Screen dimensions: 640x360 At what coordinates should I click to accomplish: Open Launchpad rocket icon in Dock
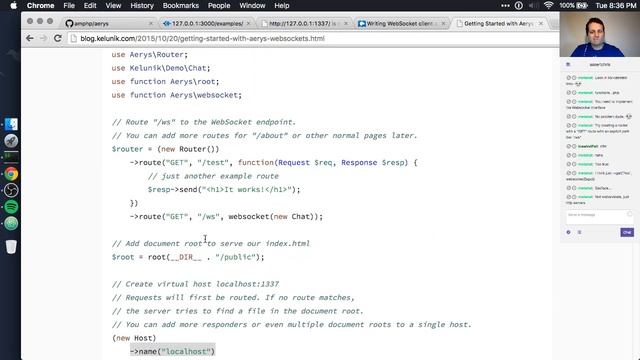[x=11, y=141]
